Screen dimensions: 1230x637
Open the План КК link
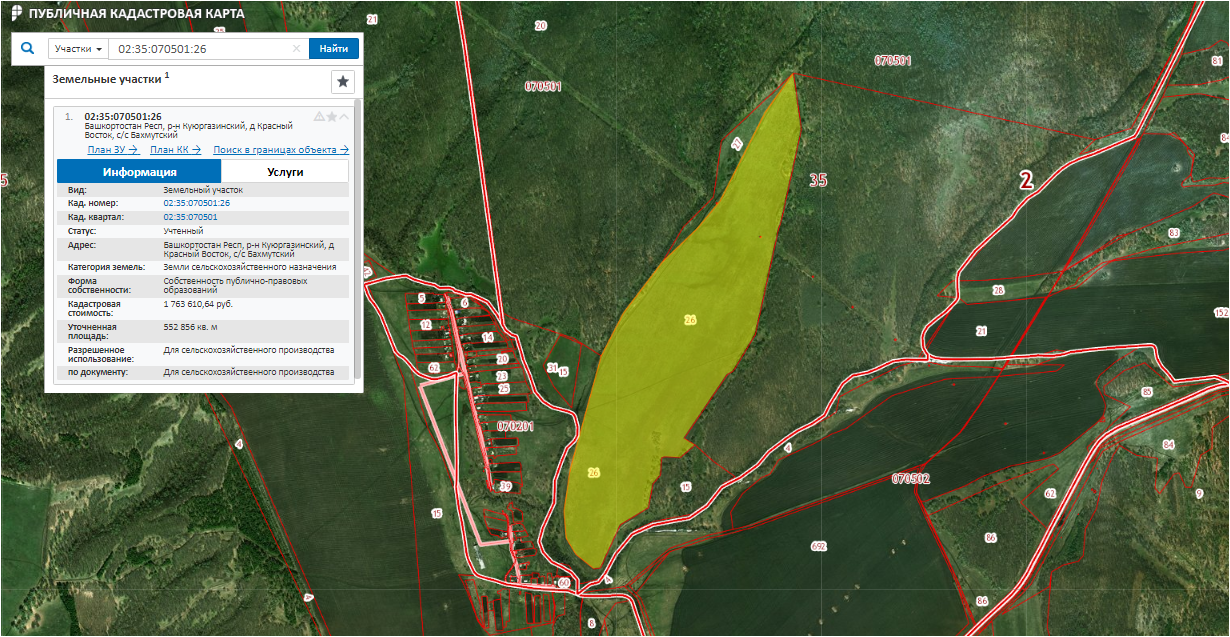point(175,150)
